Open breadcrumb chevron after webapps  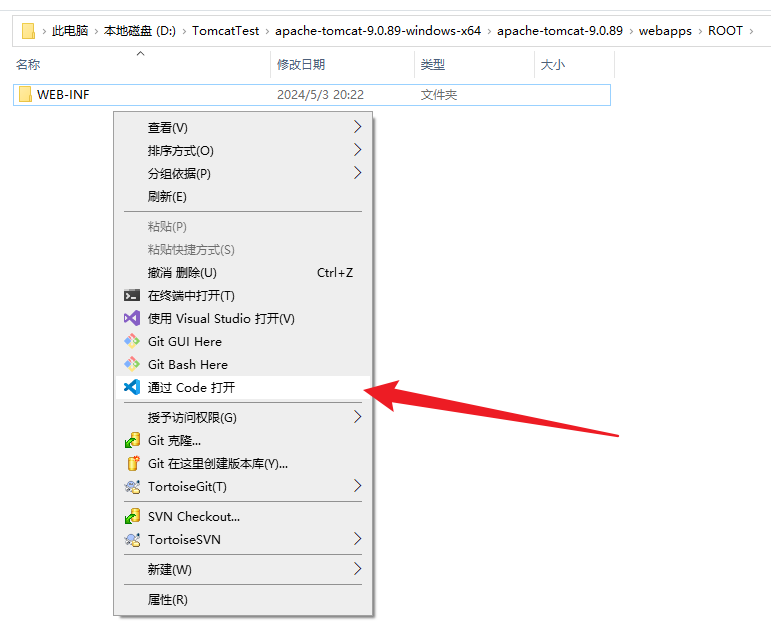coord(700,31)
